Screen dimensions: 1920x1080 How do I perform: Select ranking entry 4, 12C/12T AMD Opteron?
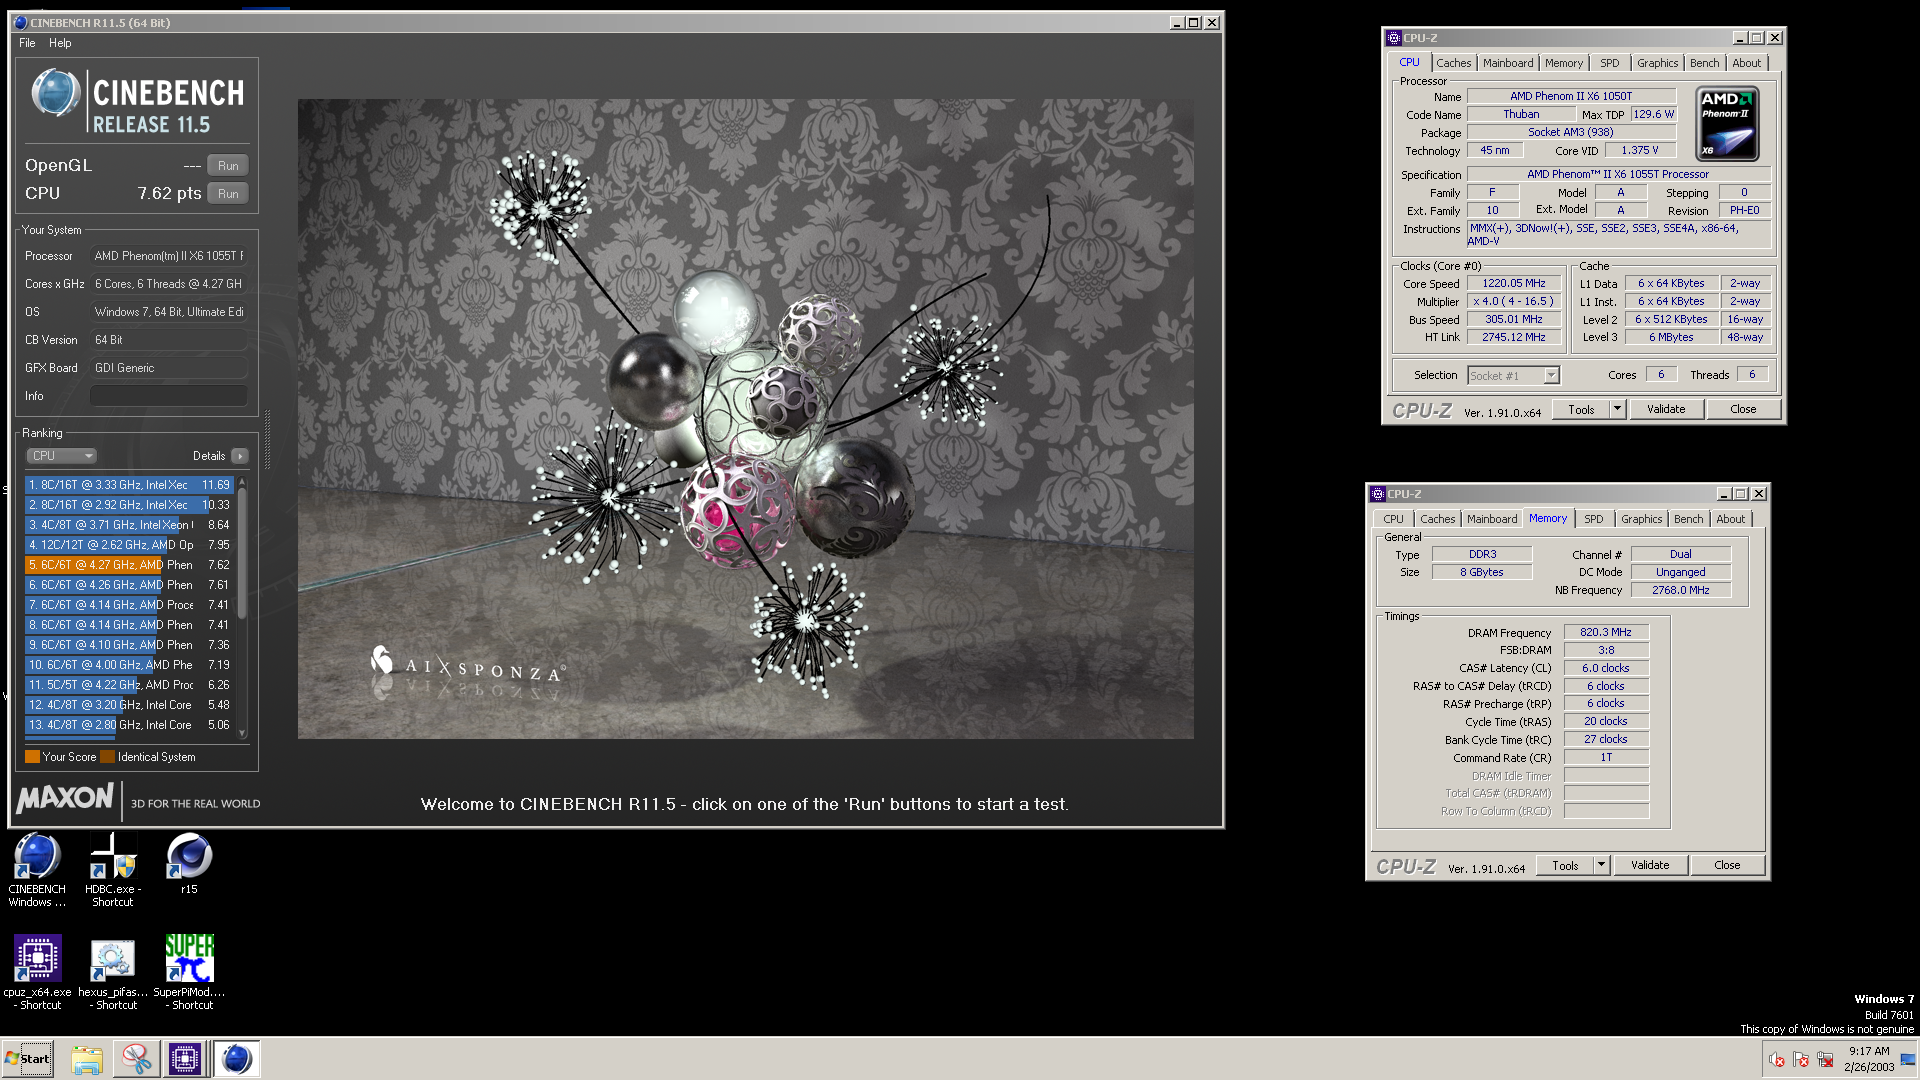(x=129, y=545)
